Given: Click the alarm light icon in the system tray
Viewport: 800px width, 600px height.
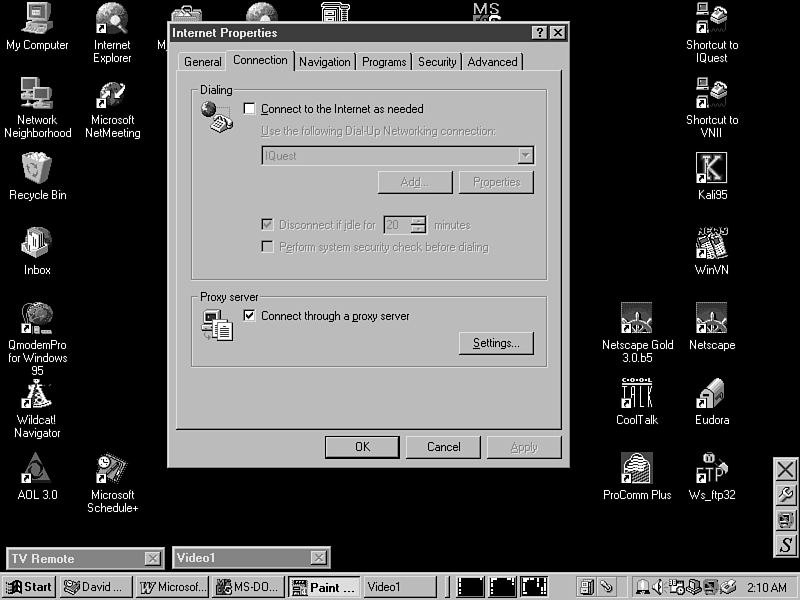Looking at the screenshot, I should coord(642,587).
